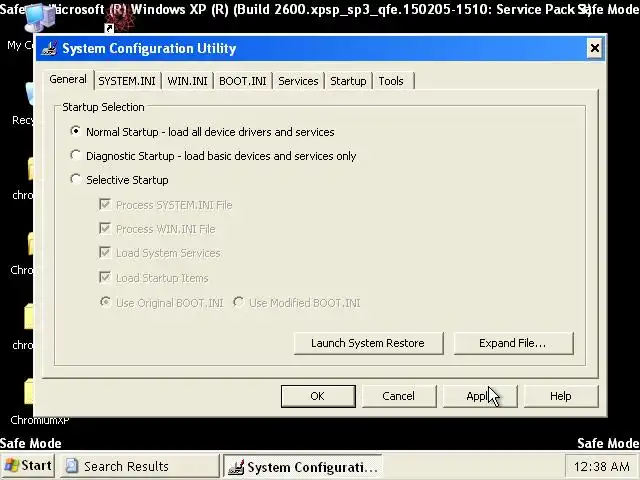Switch to the BOOT.INI tab
Image resolution: width=640 pixels, height=480 pixels.
click(x=242, y=81)
